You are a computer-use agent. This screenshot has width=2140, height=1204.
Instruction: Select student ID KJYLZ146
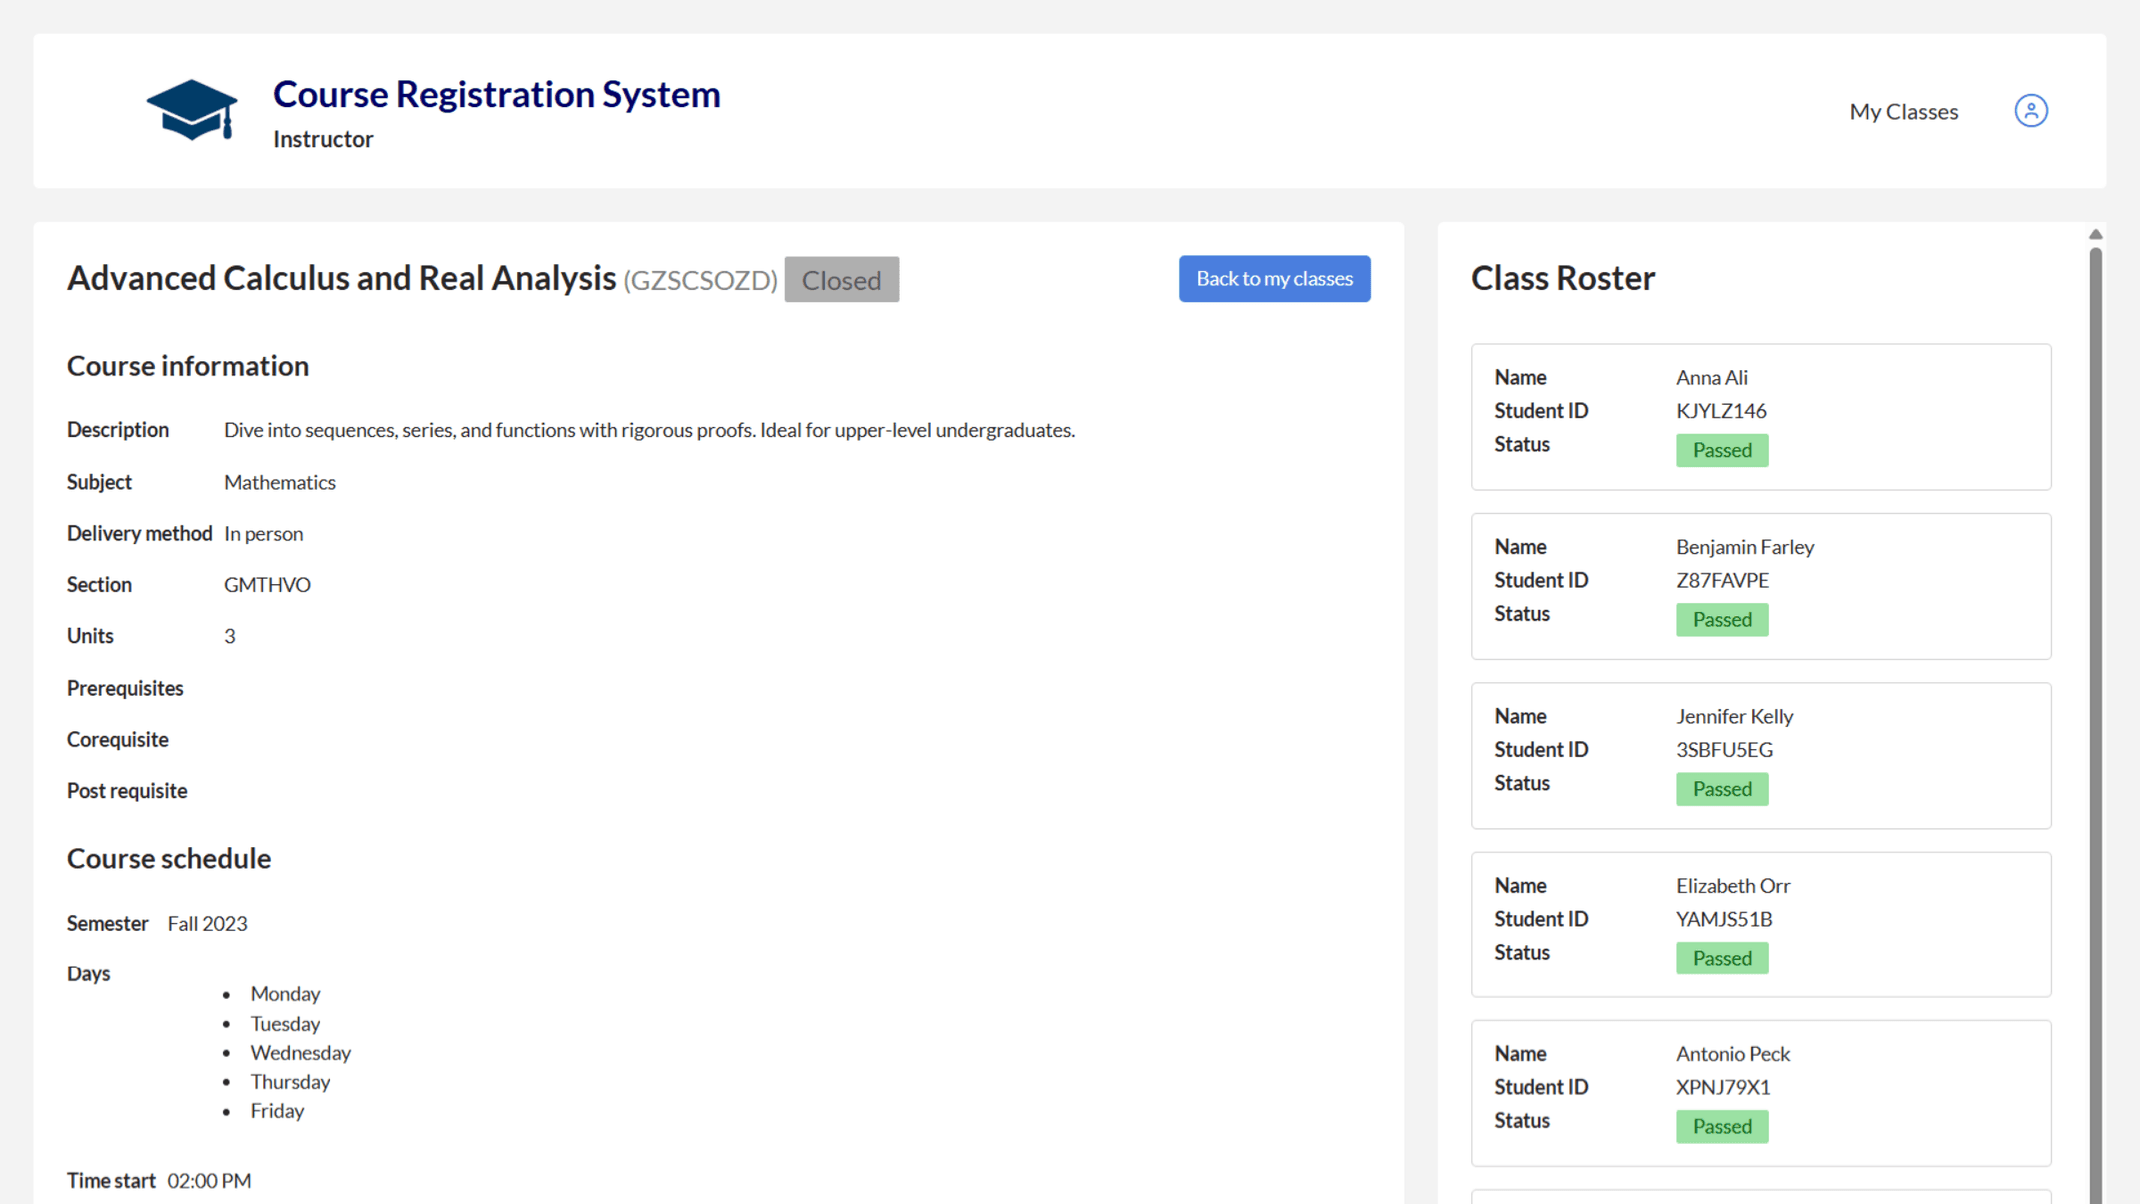pos(1721,410)
